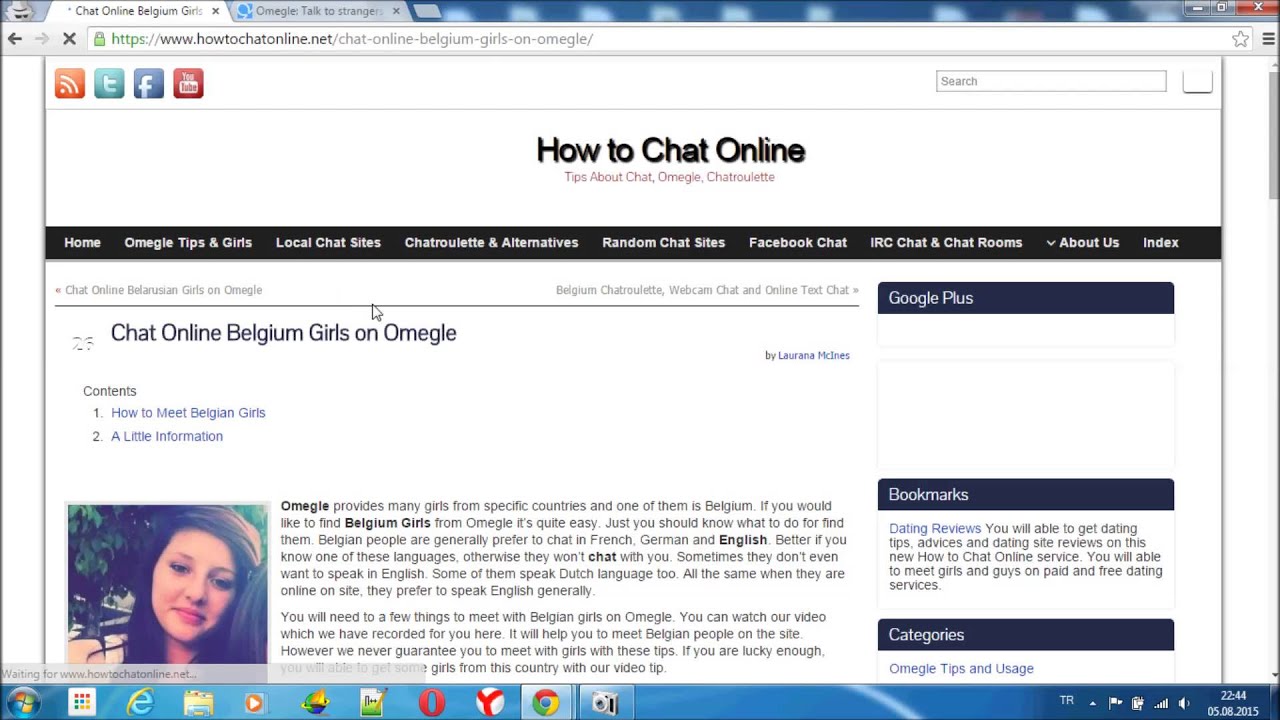Launch Yandex browser from taskbar
This screenshot has width=1280, height=720.
[x=490, y=703]
